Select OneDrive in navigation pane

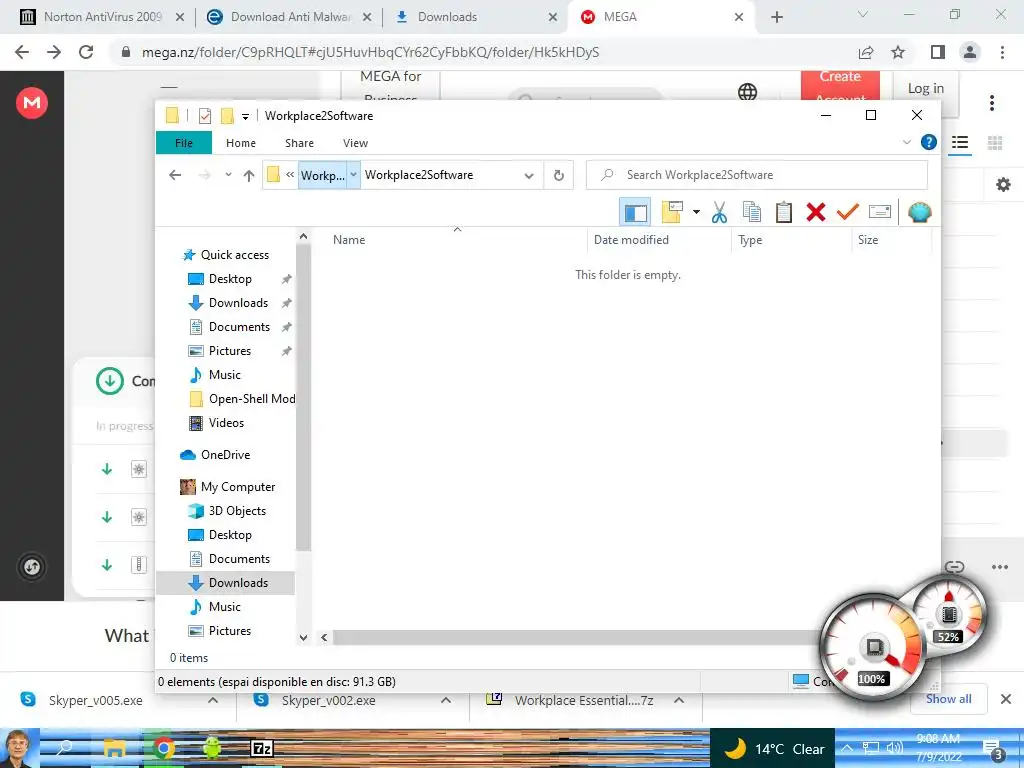point(225,455)
